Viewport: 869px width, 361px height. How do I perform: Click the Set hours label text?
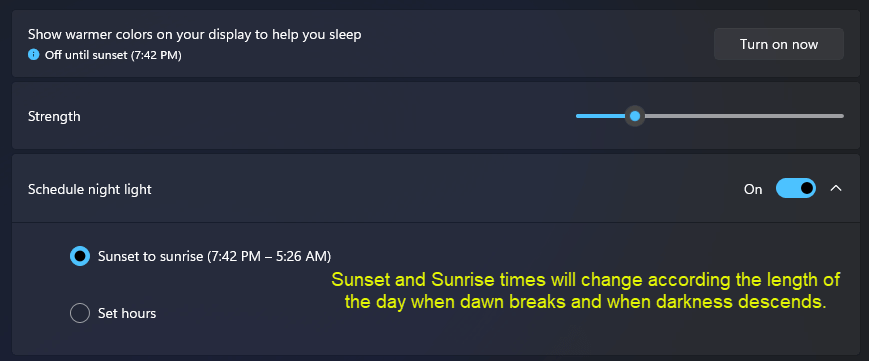click(x=127, y=313)
